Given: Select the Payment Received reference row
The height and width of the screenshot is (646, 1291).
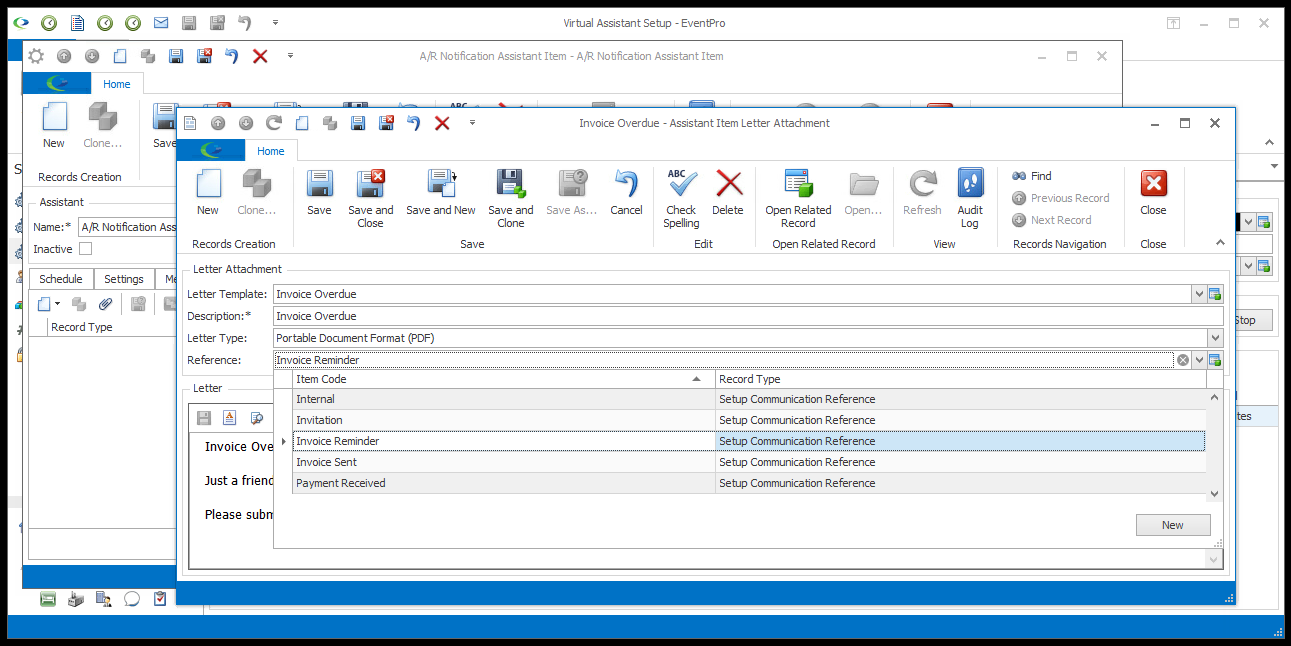Looking at the screenshot, I should (749, 483).
